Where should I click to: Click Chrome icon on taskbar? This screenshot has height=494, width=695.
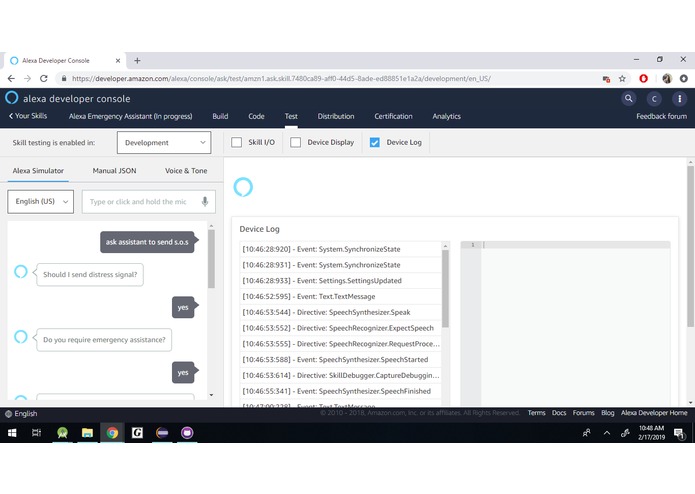point(112,433)
